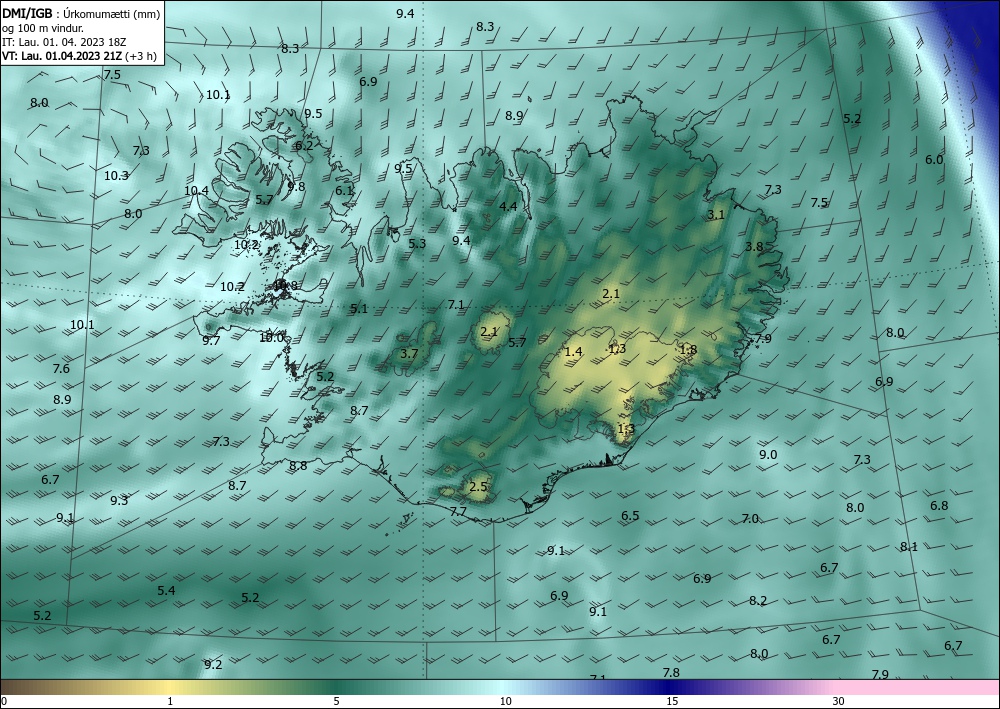Click the colour bar label "30"
Screen dimensions: 1000x709
point(839,702)
